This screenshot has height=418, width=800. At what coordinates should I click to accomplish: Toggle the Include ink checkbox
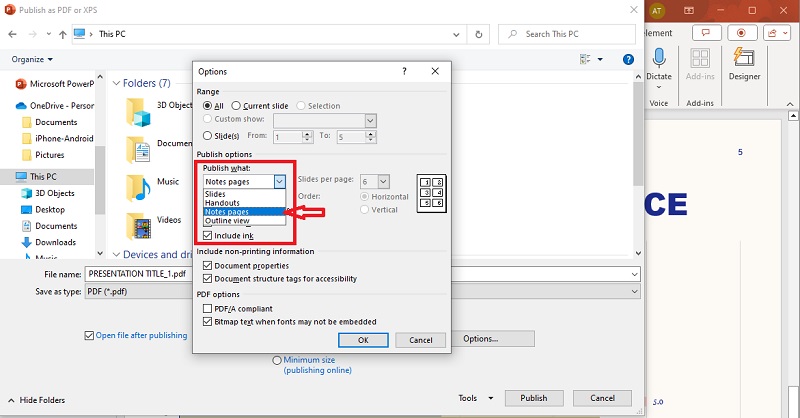[207, 235]
